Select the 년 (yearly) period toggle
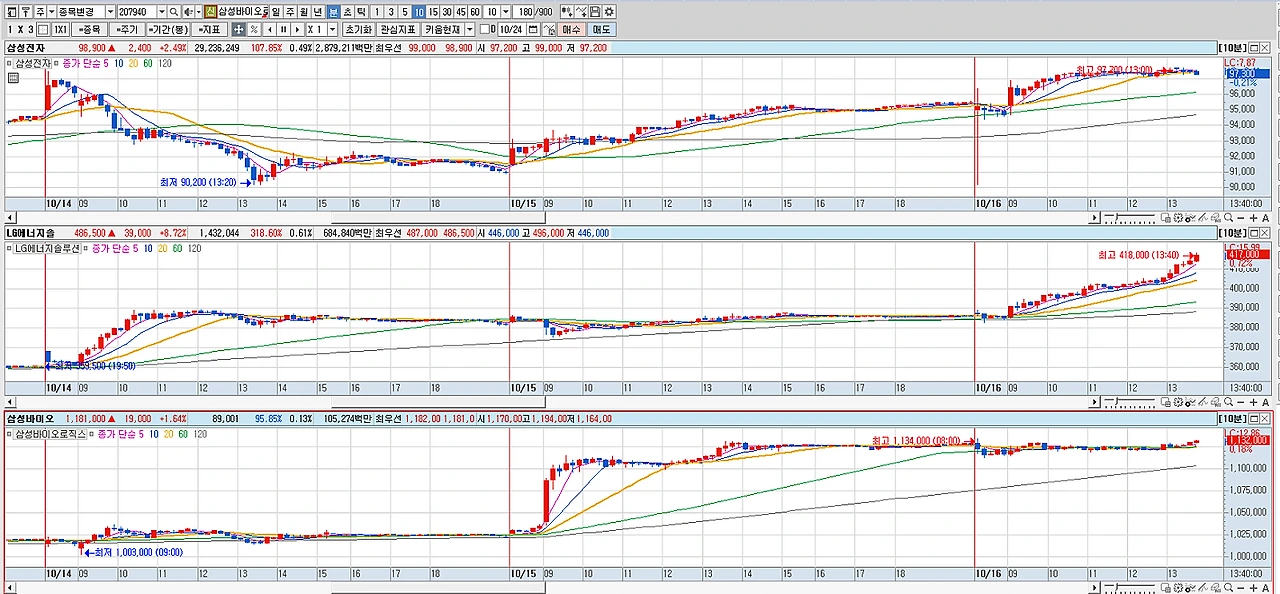Viewport: 1280px width, 594px height. [318, 11]
